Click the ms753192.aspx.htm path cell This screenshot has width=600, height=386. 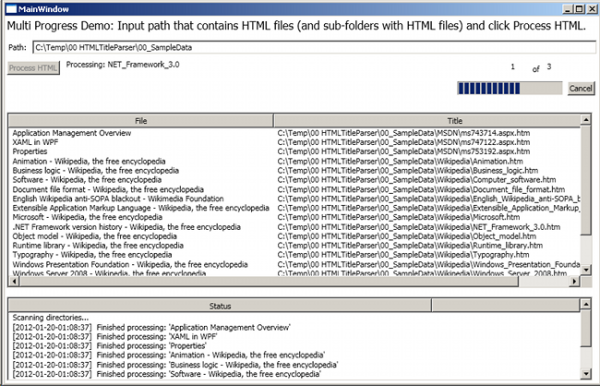404,151
